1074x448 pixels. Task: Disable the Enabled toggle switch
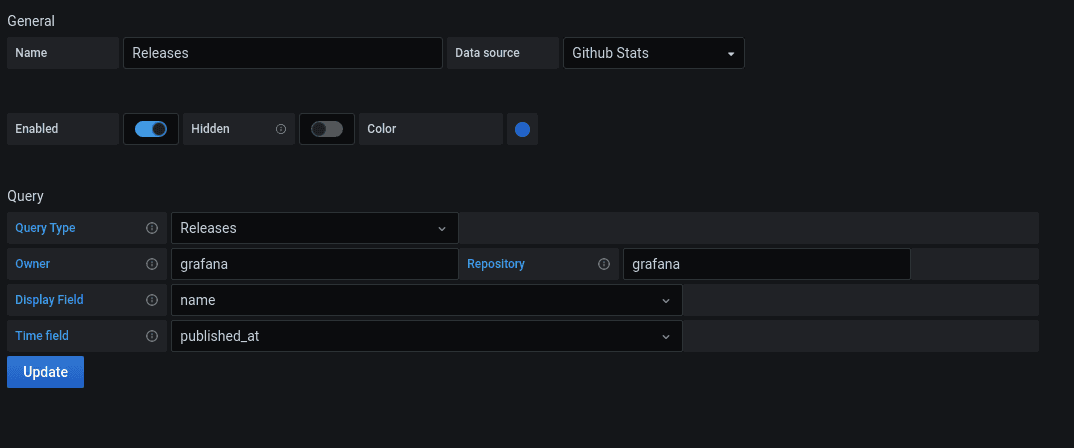pos(151,129)
